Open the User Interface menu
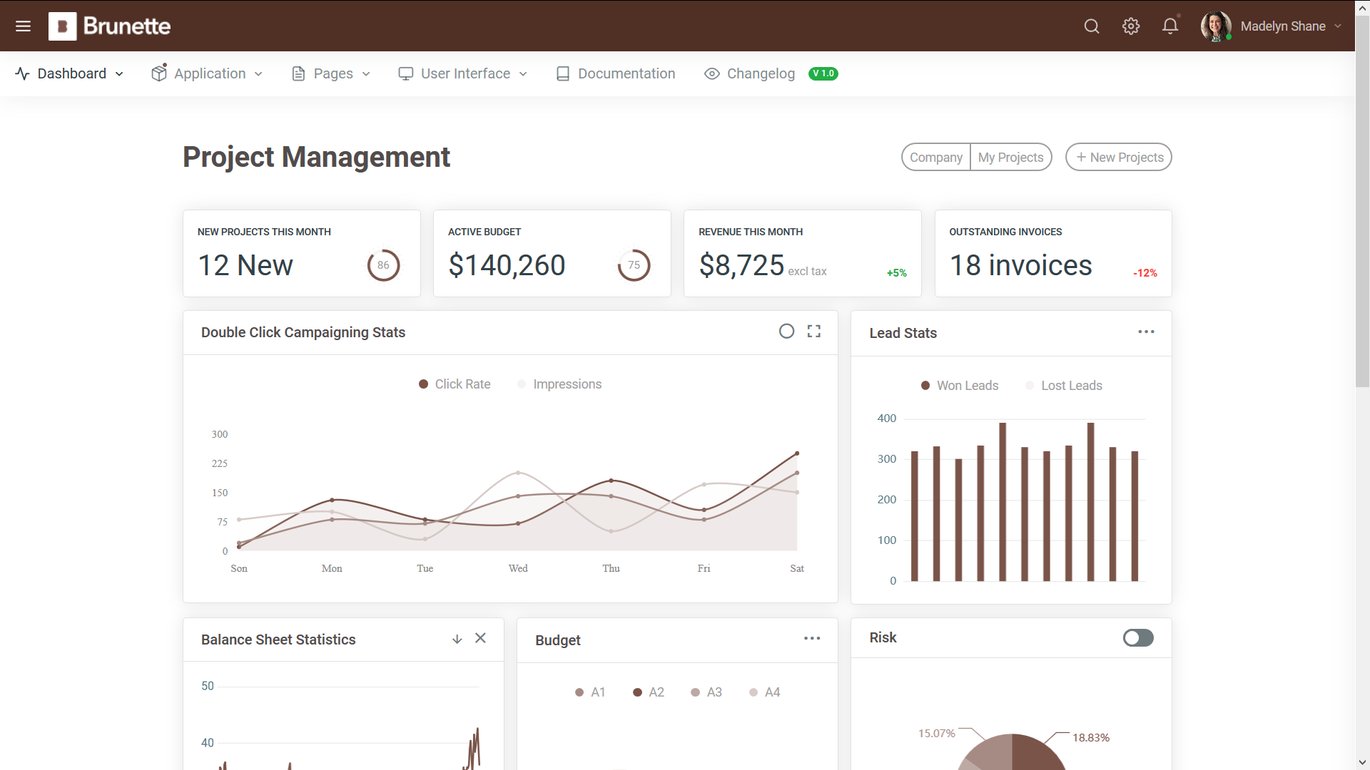The width and height of the screenshot is (1370, 770). 463,74
